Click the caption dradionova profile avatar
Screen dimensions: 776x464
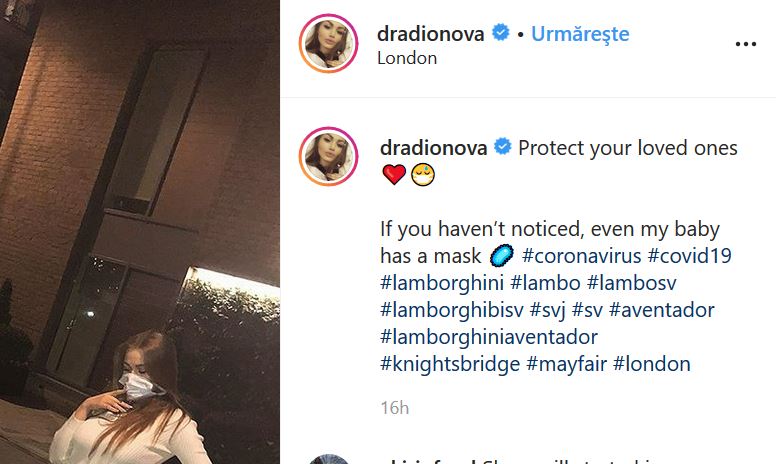[x=328, y=156]
